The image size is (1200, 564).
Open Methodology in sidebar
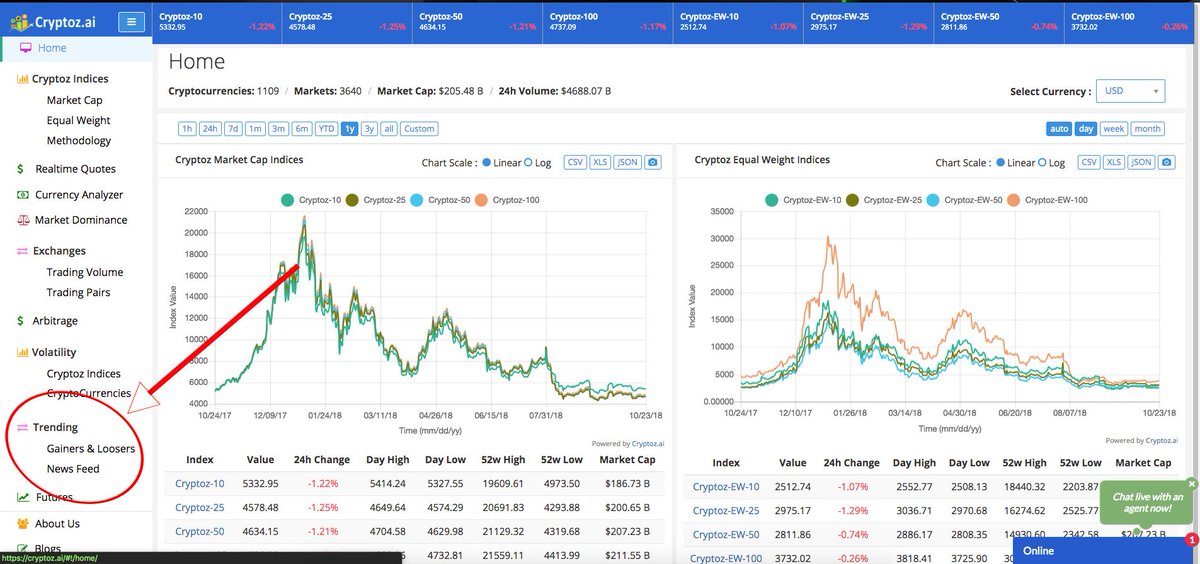coord(79,141)
